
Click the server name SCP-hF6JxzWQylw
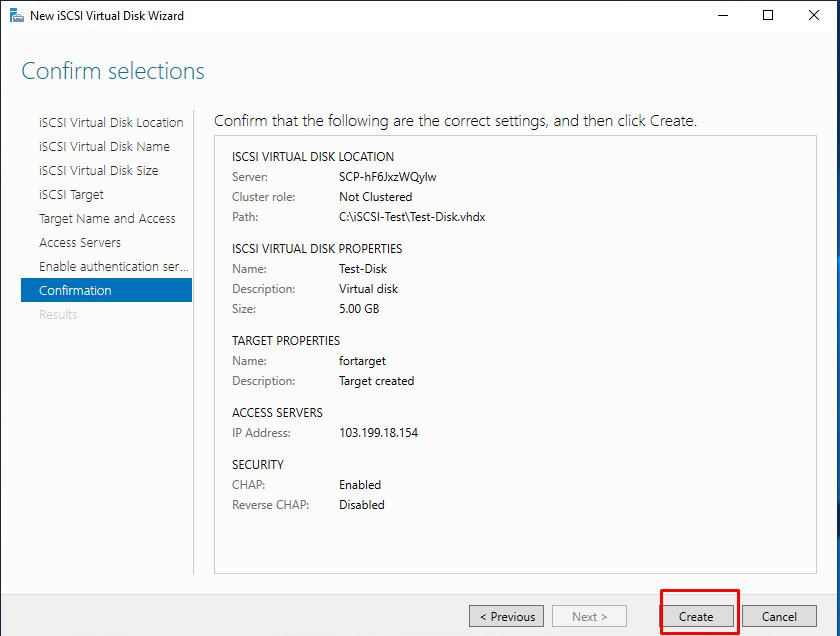pyautogui.click(x=387, y=177)
